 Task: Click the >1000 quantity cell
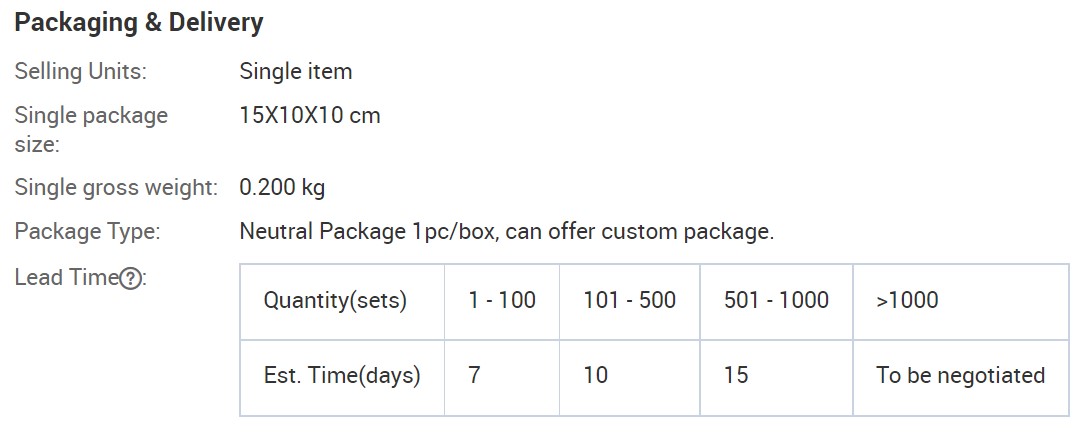coord(961,302)
